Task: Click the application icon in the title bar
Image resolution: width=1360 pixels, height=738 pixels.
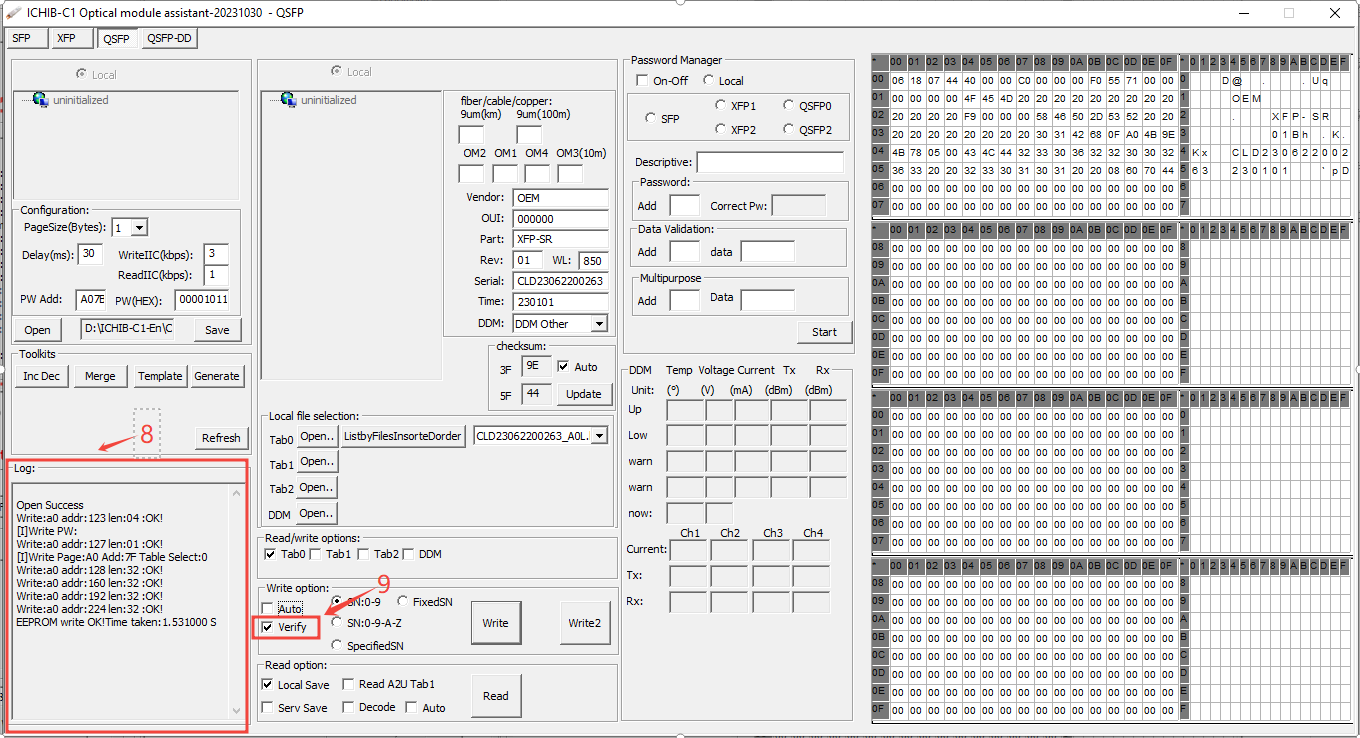Action: pyautogui.click(x=14, y=12)
